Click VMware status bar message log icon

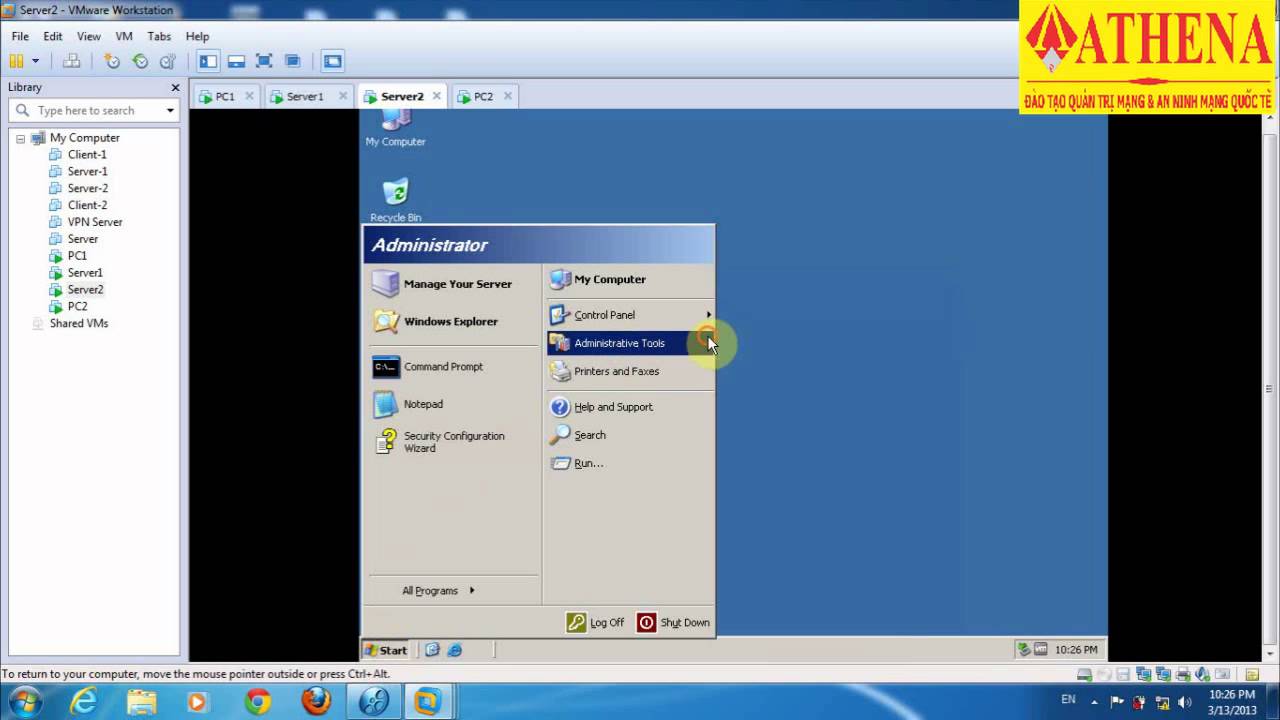click(x=1252, y=675)
